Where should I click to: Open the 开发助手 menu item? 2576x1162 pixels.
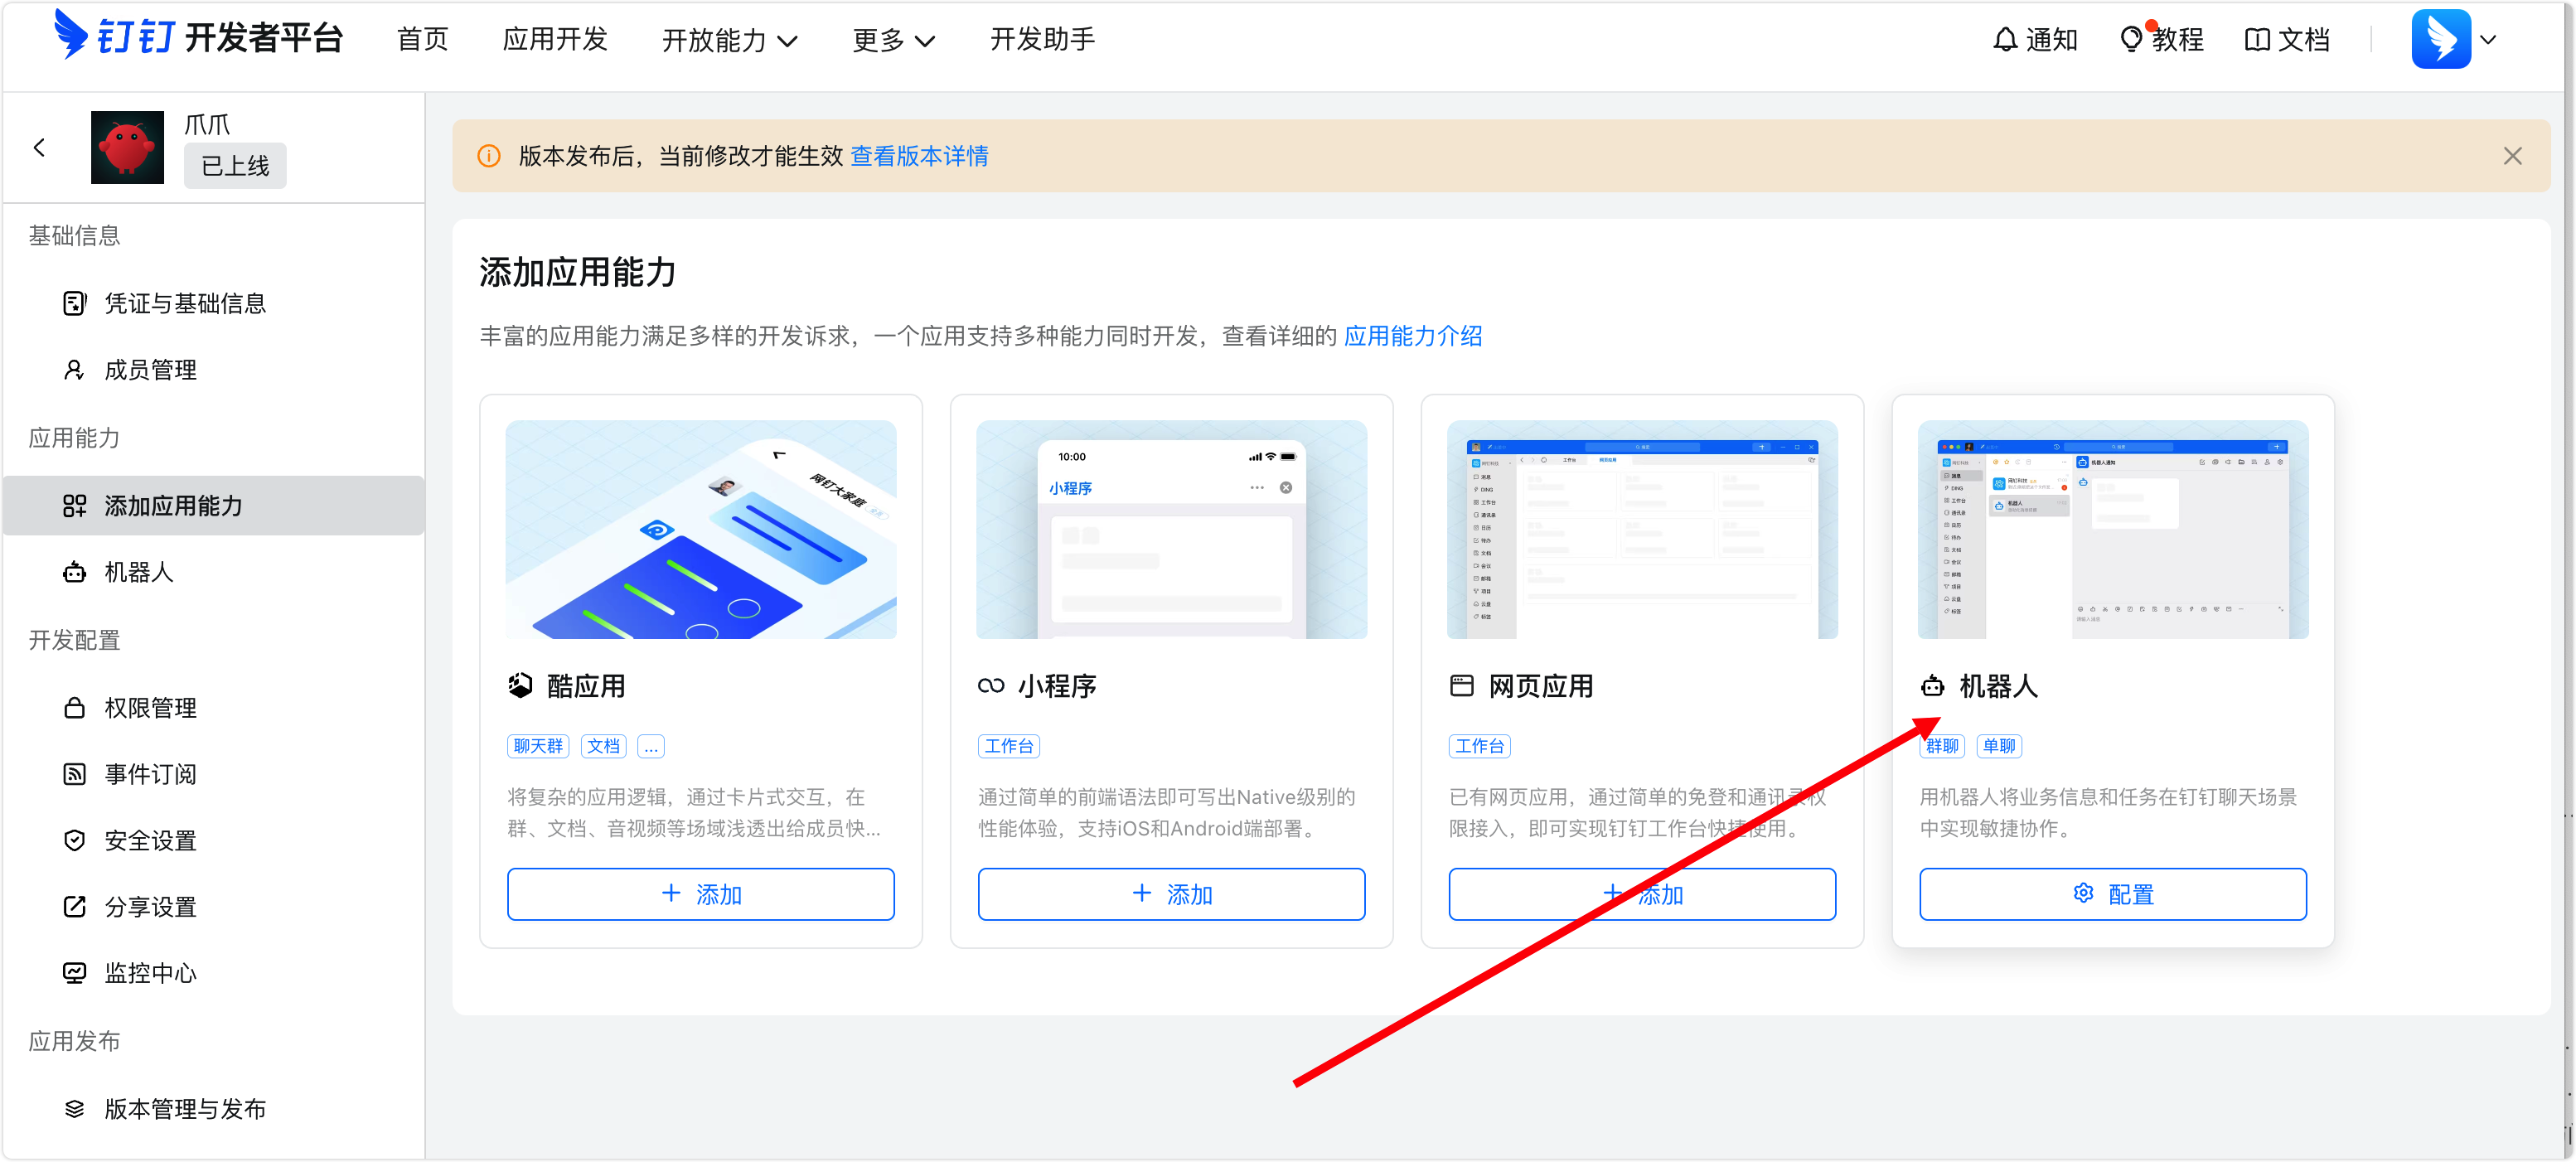coord(1042,40)
